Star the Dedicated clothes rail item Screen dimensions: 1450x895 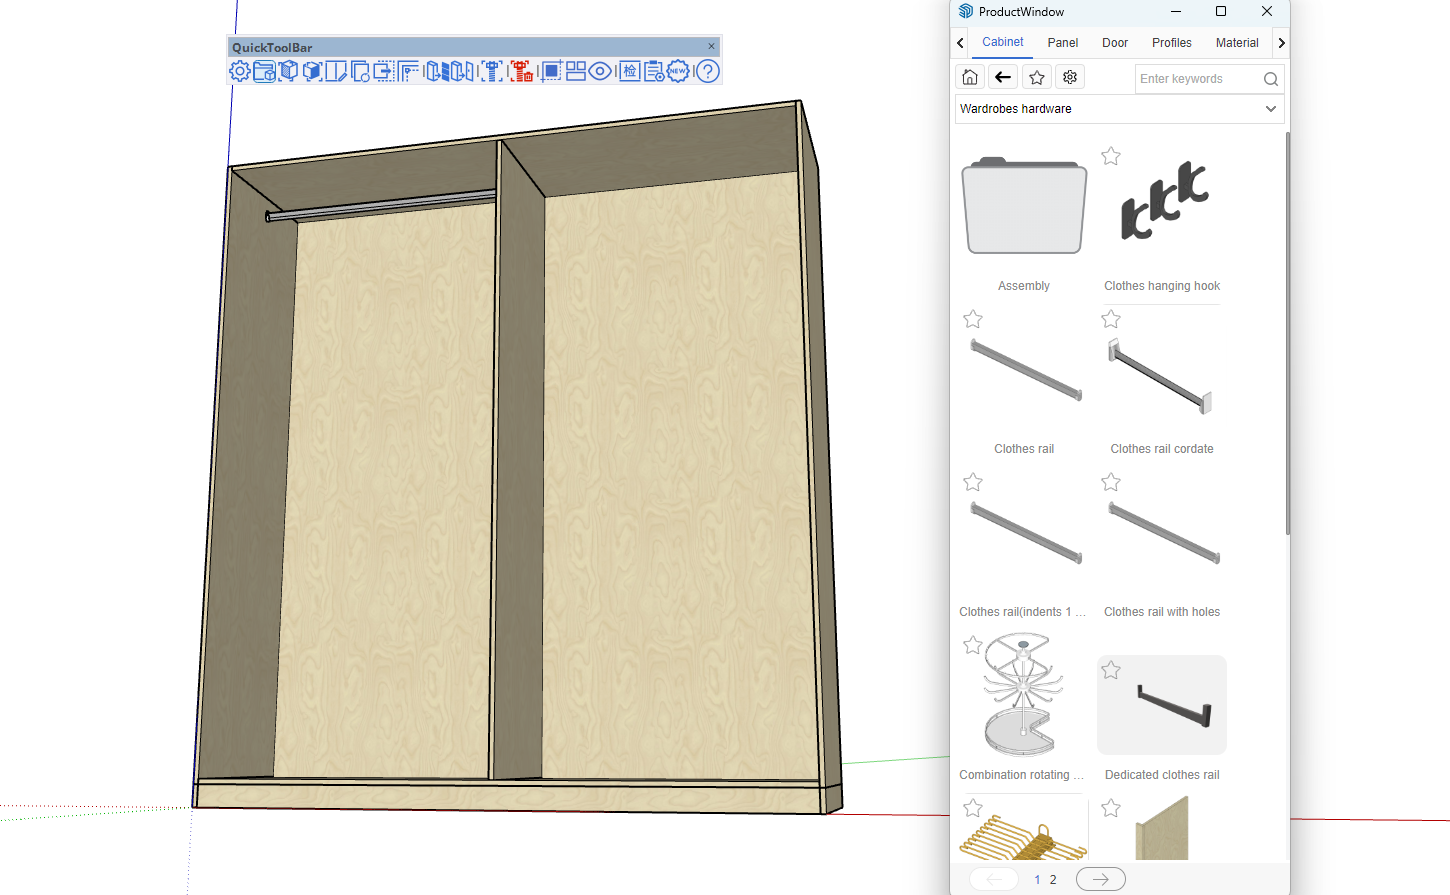point(1111,671)
